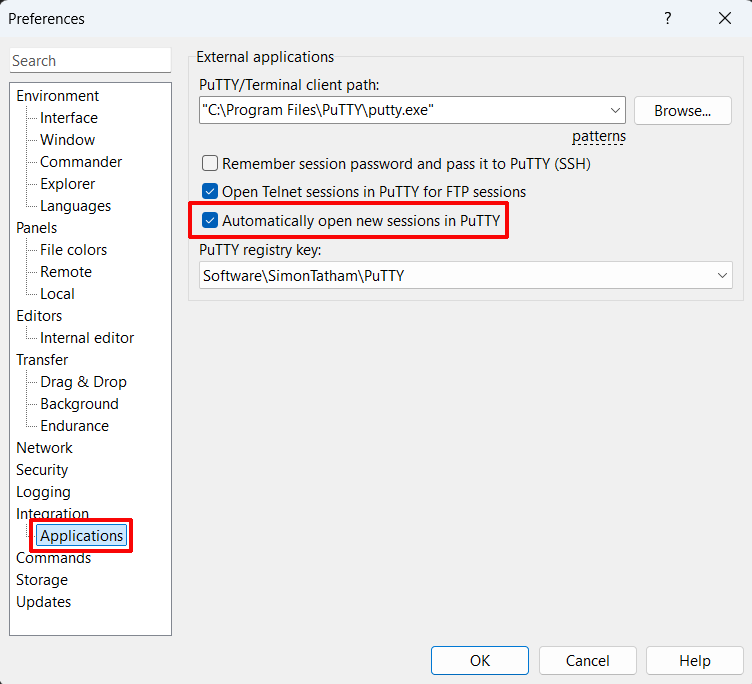Click the help question mark icon
This screenshot has width=752, height=684.
tap(667, 19)
